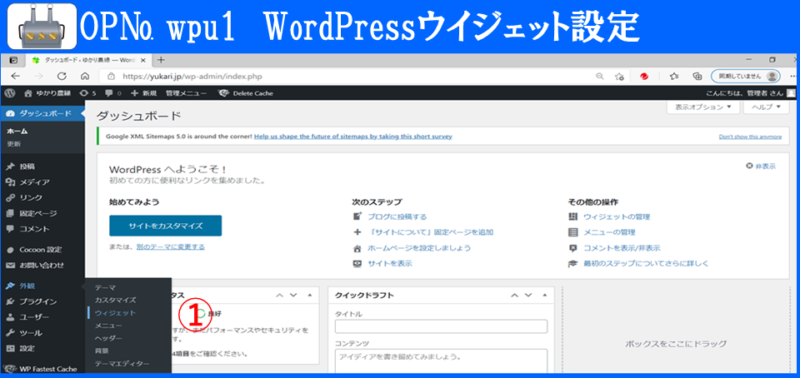Click サイトを表示 link

point(390,264)
